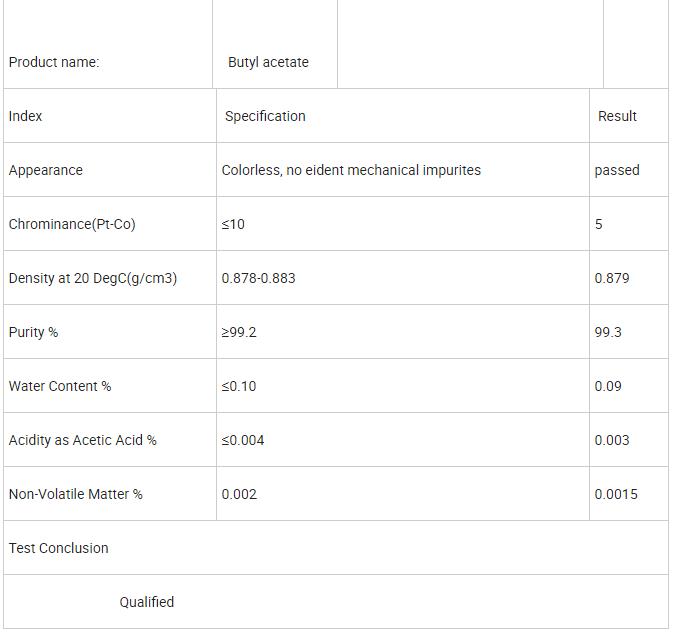Select the "passed" result cell

click(x=617, y=170)
